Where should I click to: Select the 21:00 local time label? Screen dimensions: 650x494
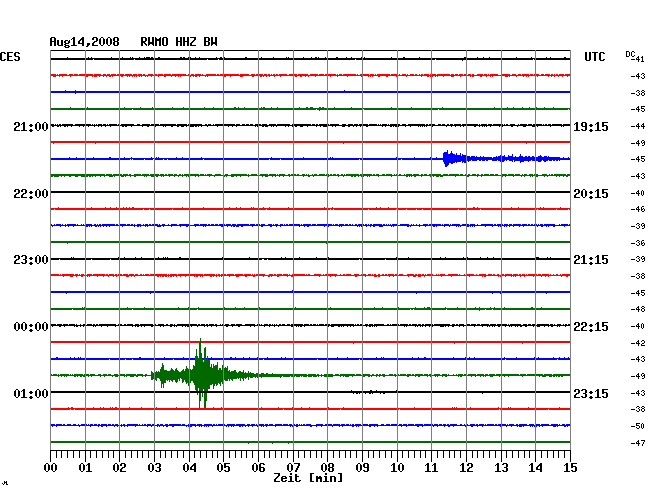coord(31,127)
